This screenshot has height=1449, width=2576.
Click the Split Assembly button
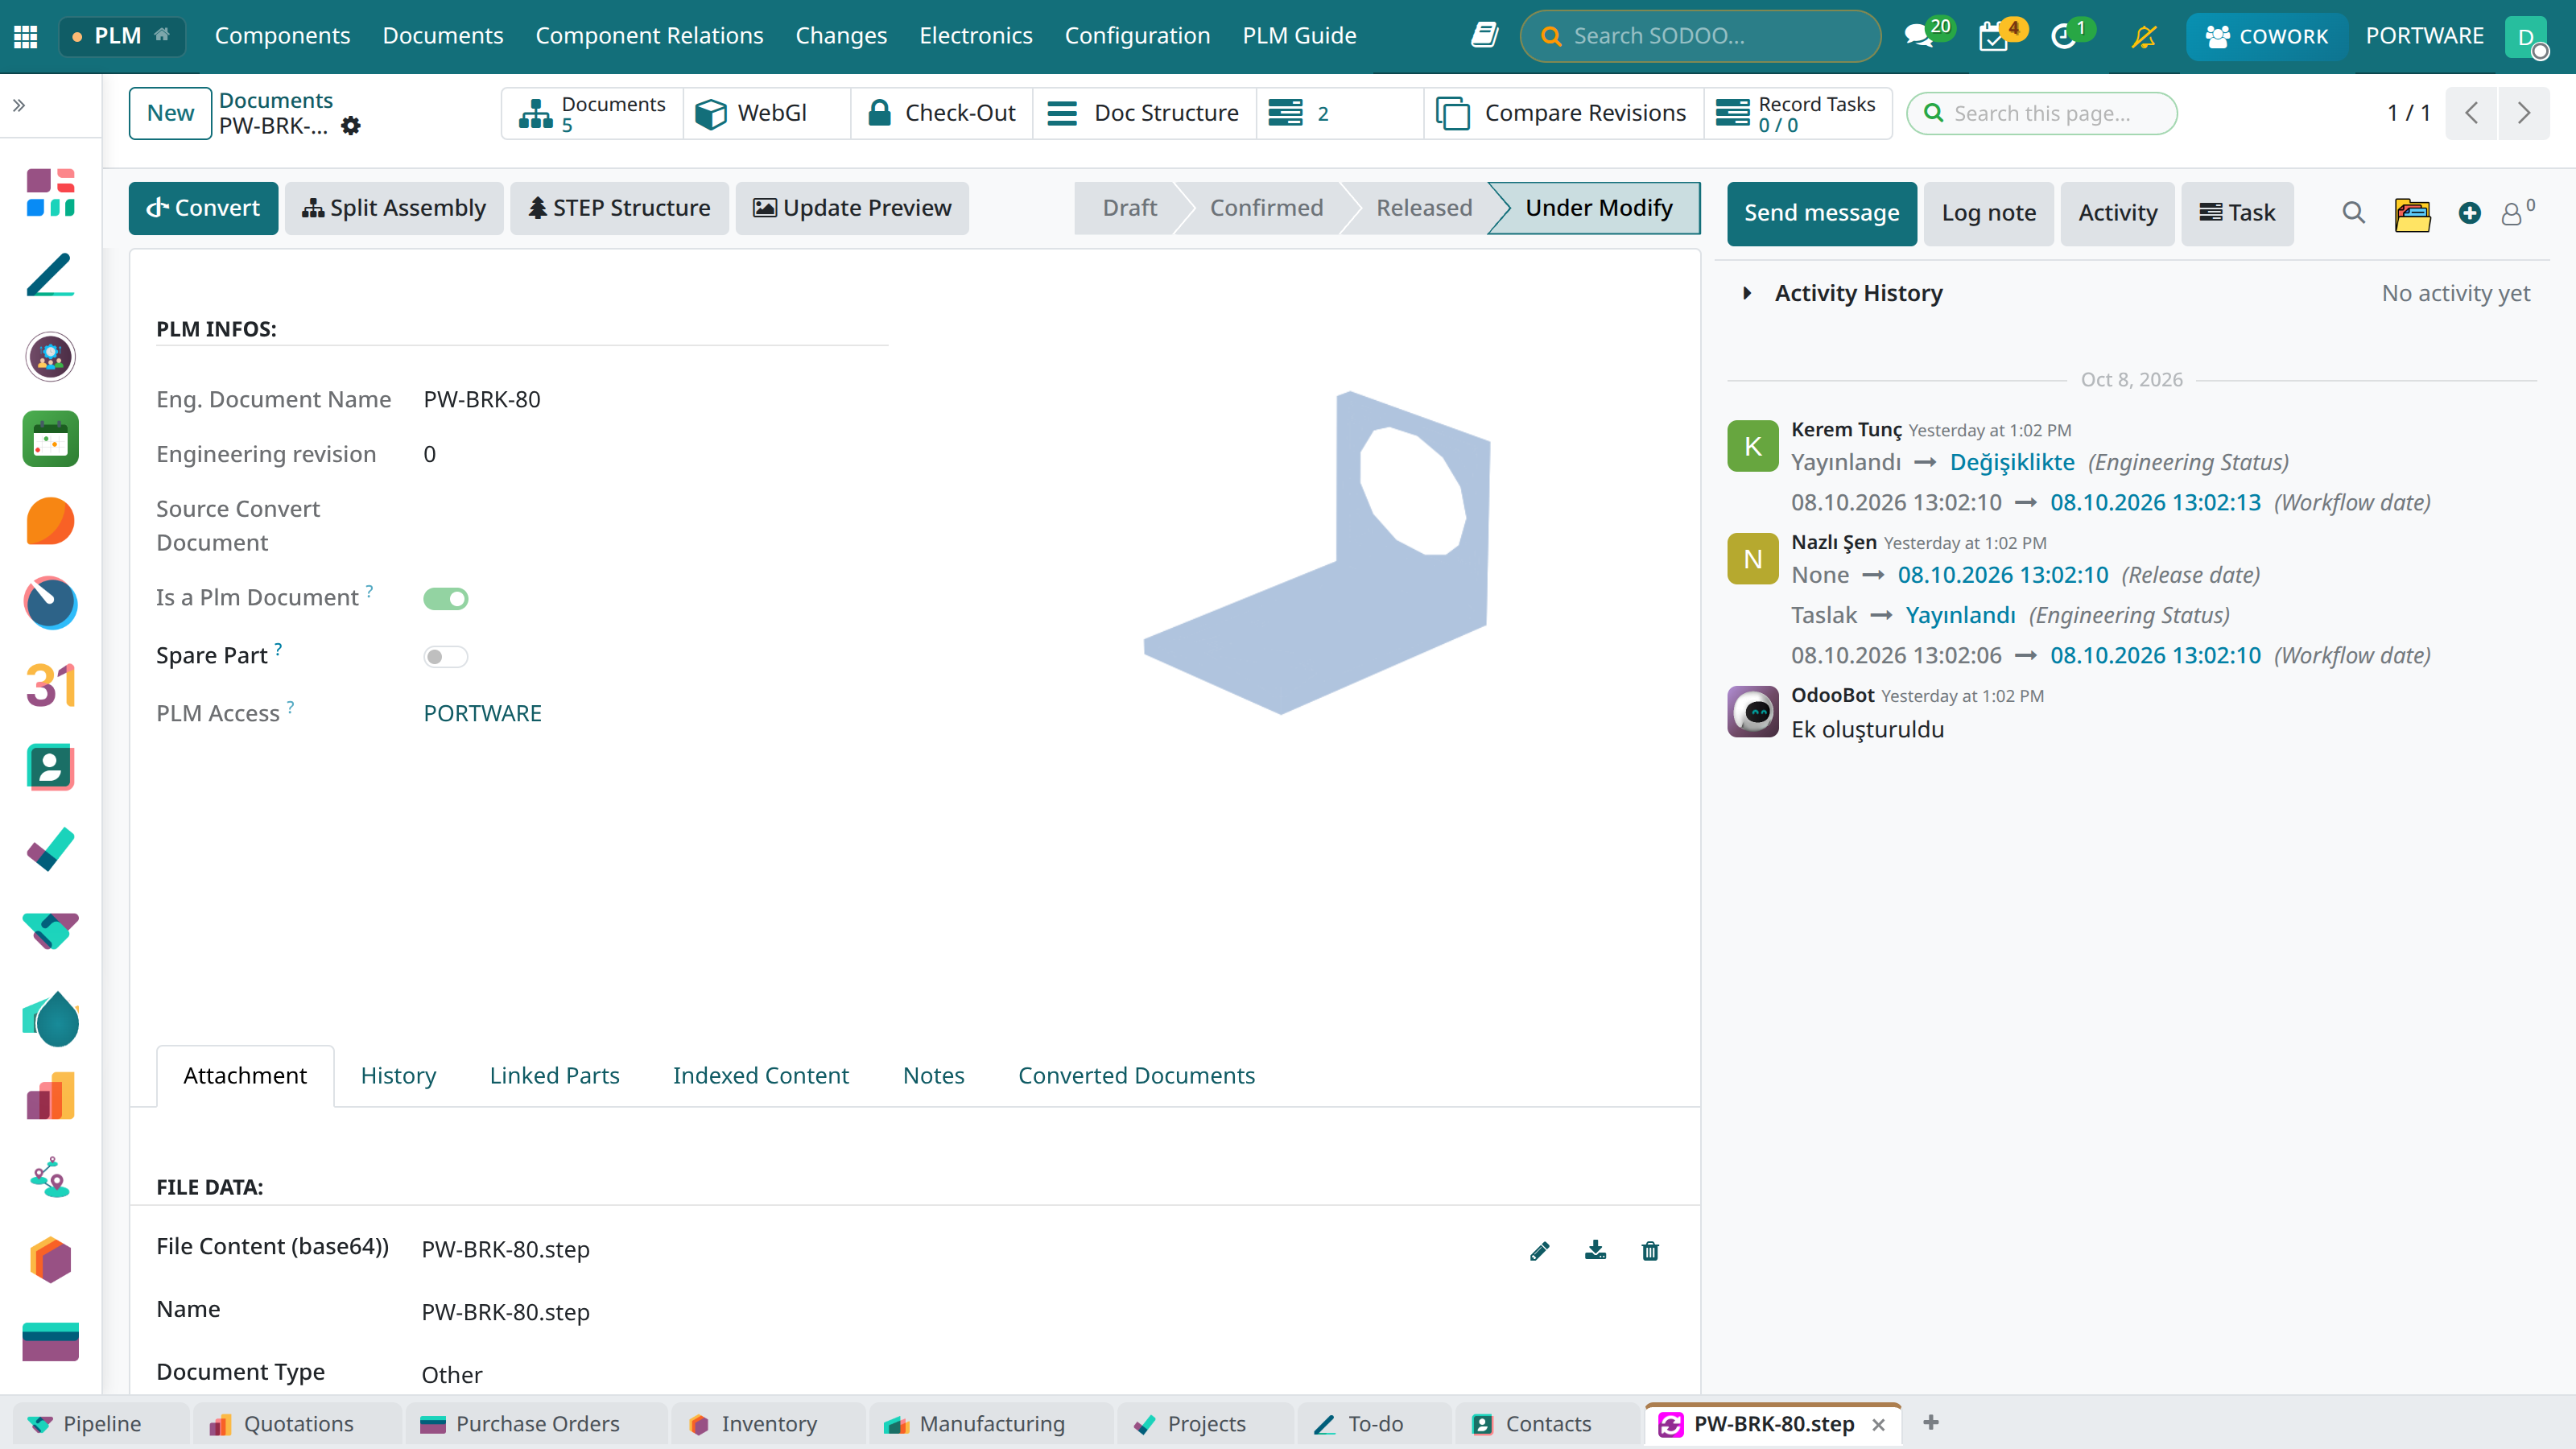394,208
